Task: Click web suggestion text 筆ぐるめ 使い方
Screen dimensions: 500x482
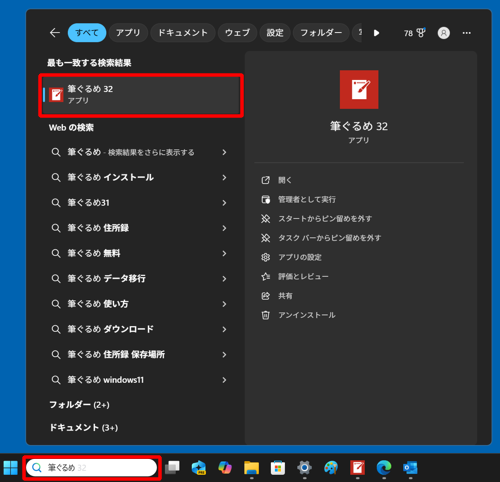Action: [x=98, y=304]
